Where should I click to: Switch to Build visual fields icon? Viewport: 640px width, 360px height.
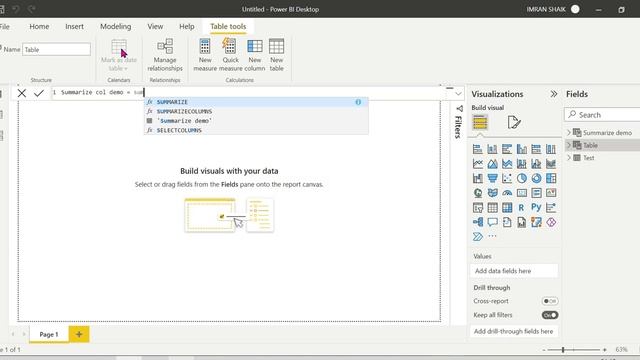click(480, 122)
